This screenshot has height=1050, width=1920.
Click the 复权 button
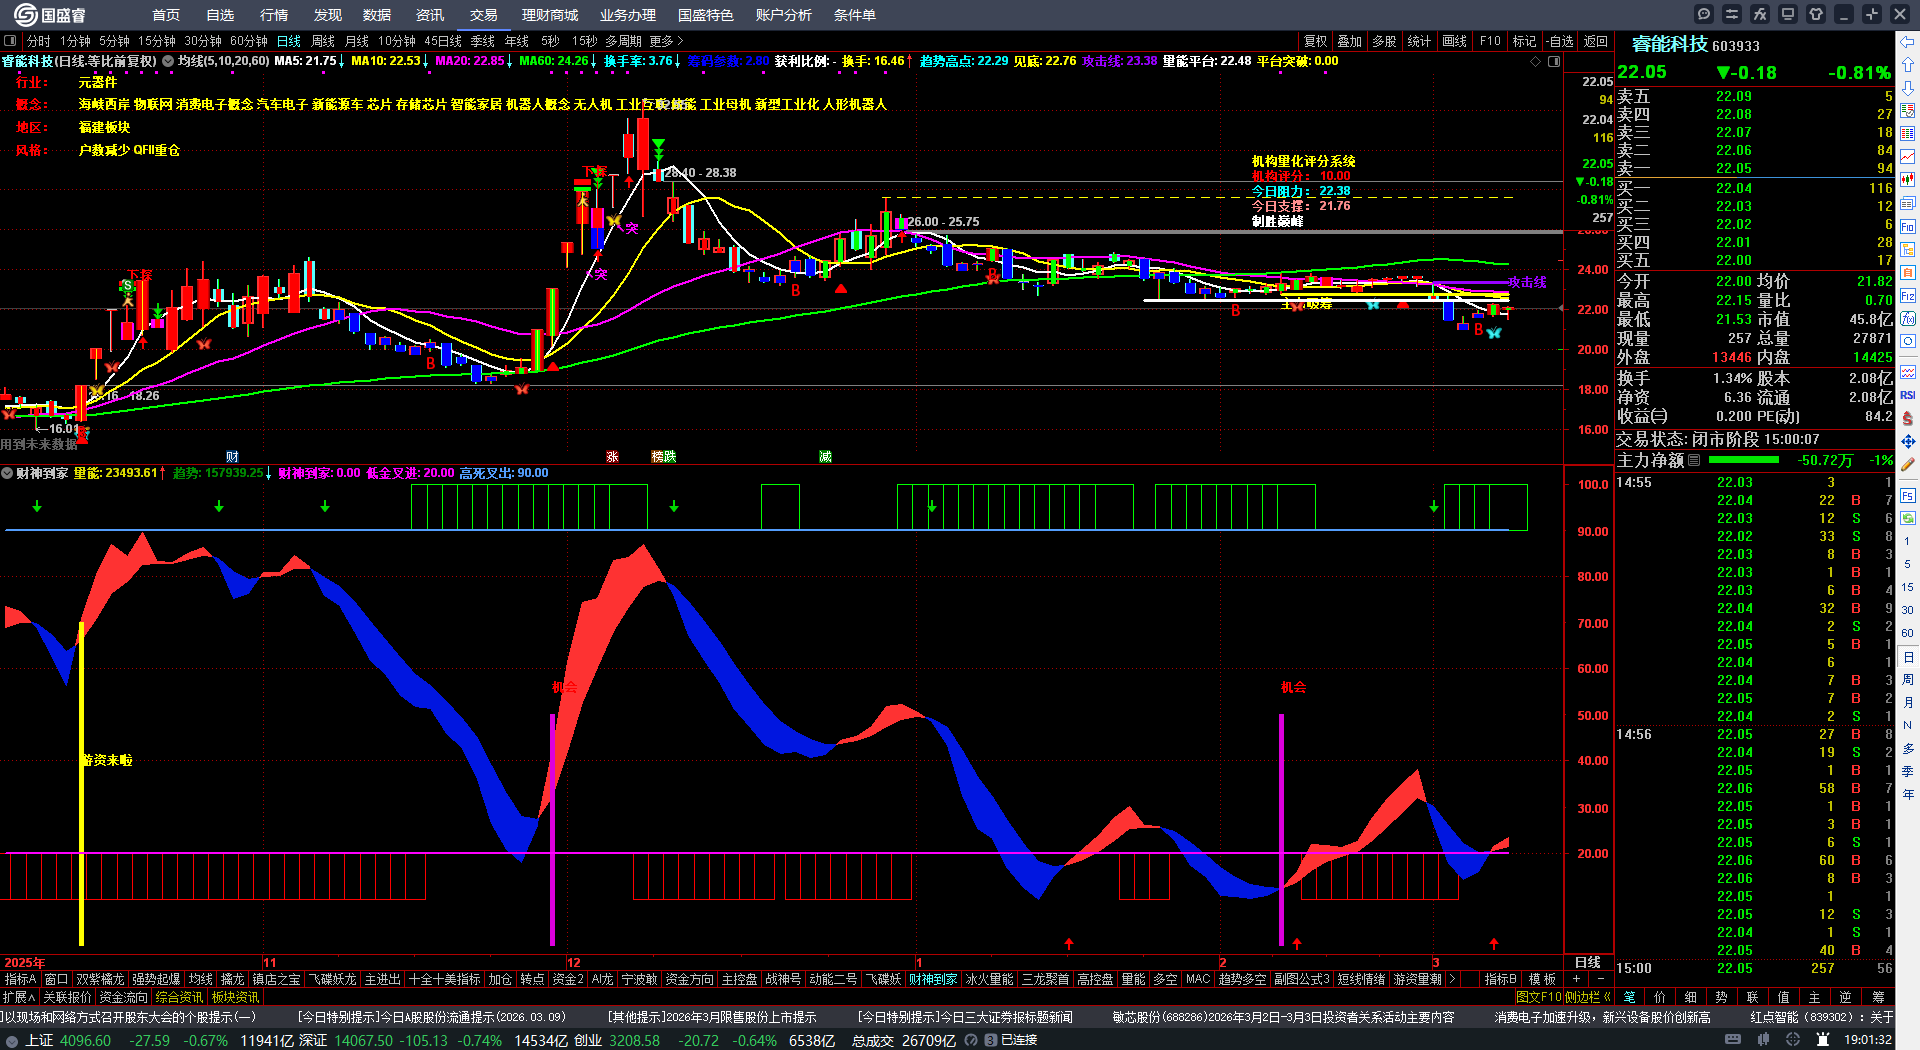click(1316, 41)
